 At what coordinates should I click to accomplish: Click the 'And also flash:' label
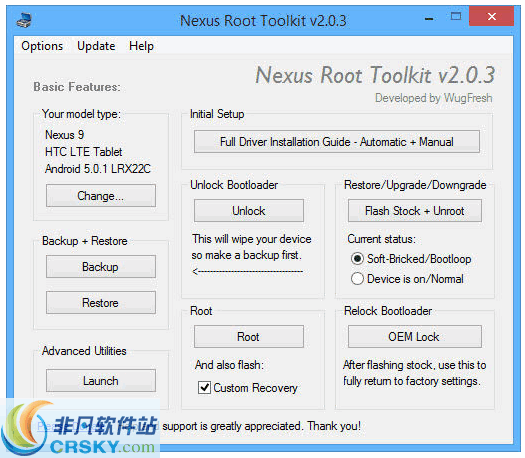[x=229, y=365]
